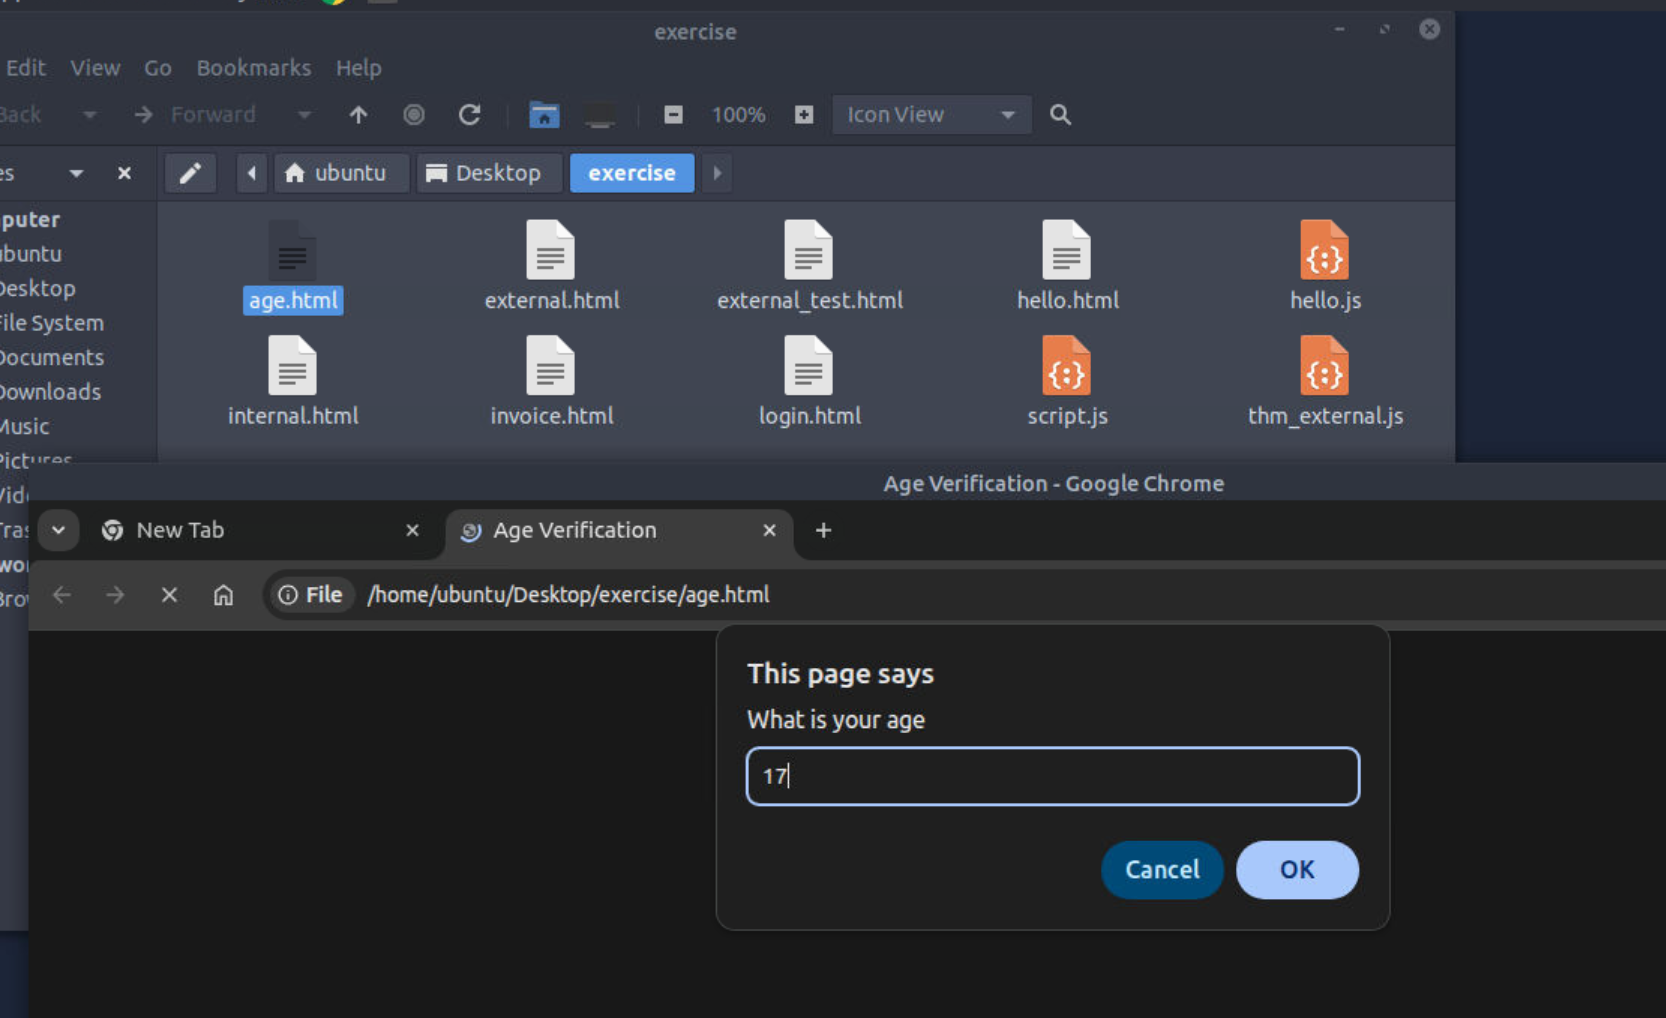Viewport: 1666px width, 1018px height.
Task: Open the View menu
Action: pyautogui.click(x=95, y=68)
